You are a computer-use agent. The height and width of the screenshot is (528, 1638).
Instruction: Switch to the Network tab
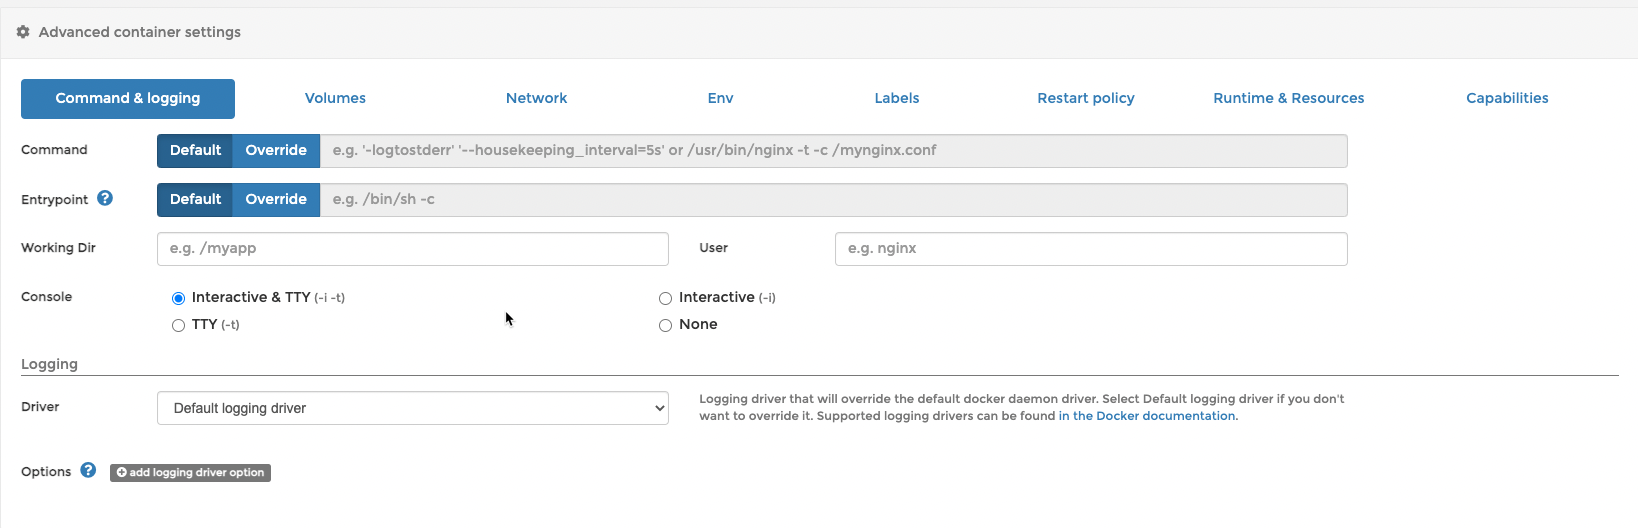[536, 98]
